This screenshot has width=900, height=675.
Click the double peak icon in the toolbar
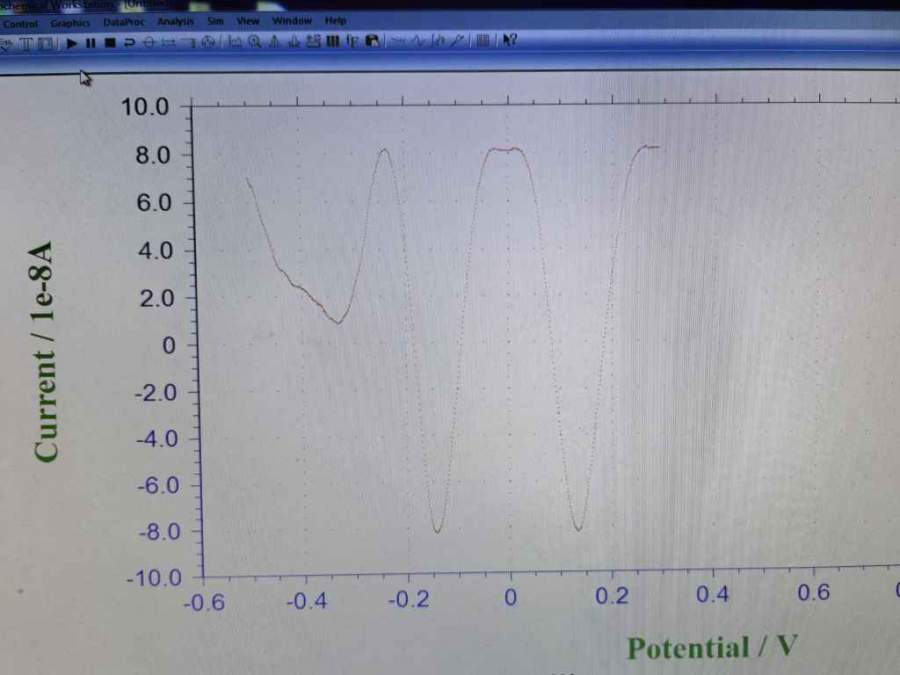point(294,41)
